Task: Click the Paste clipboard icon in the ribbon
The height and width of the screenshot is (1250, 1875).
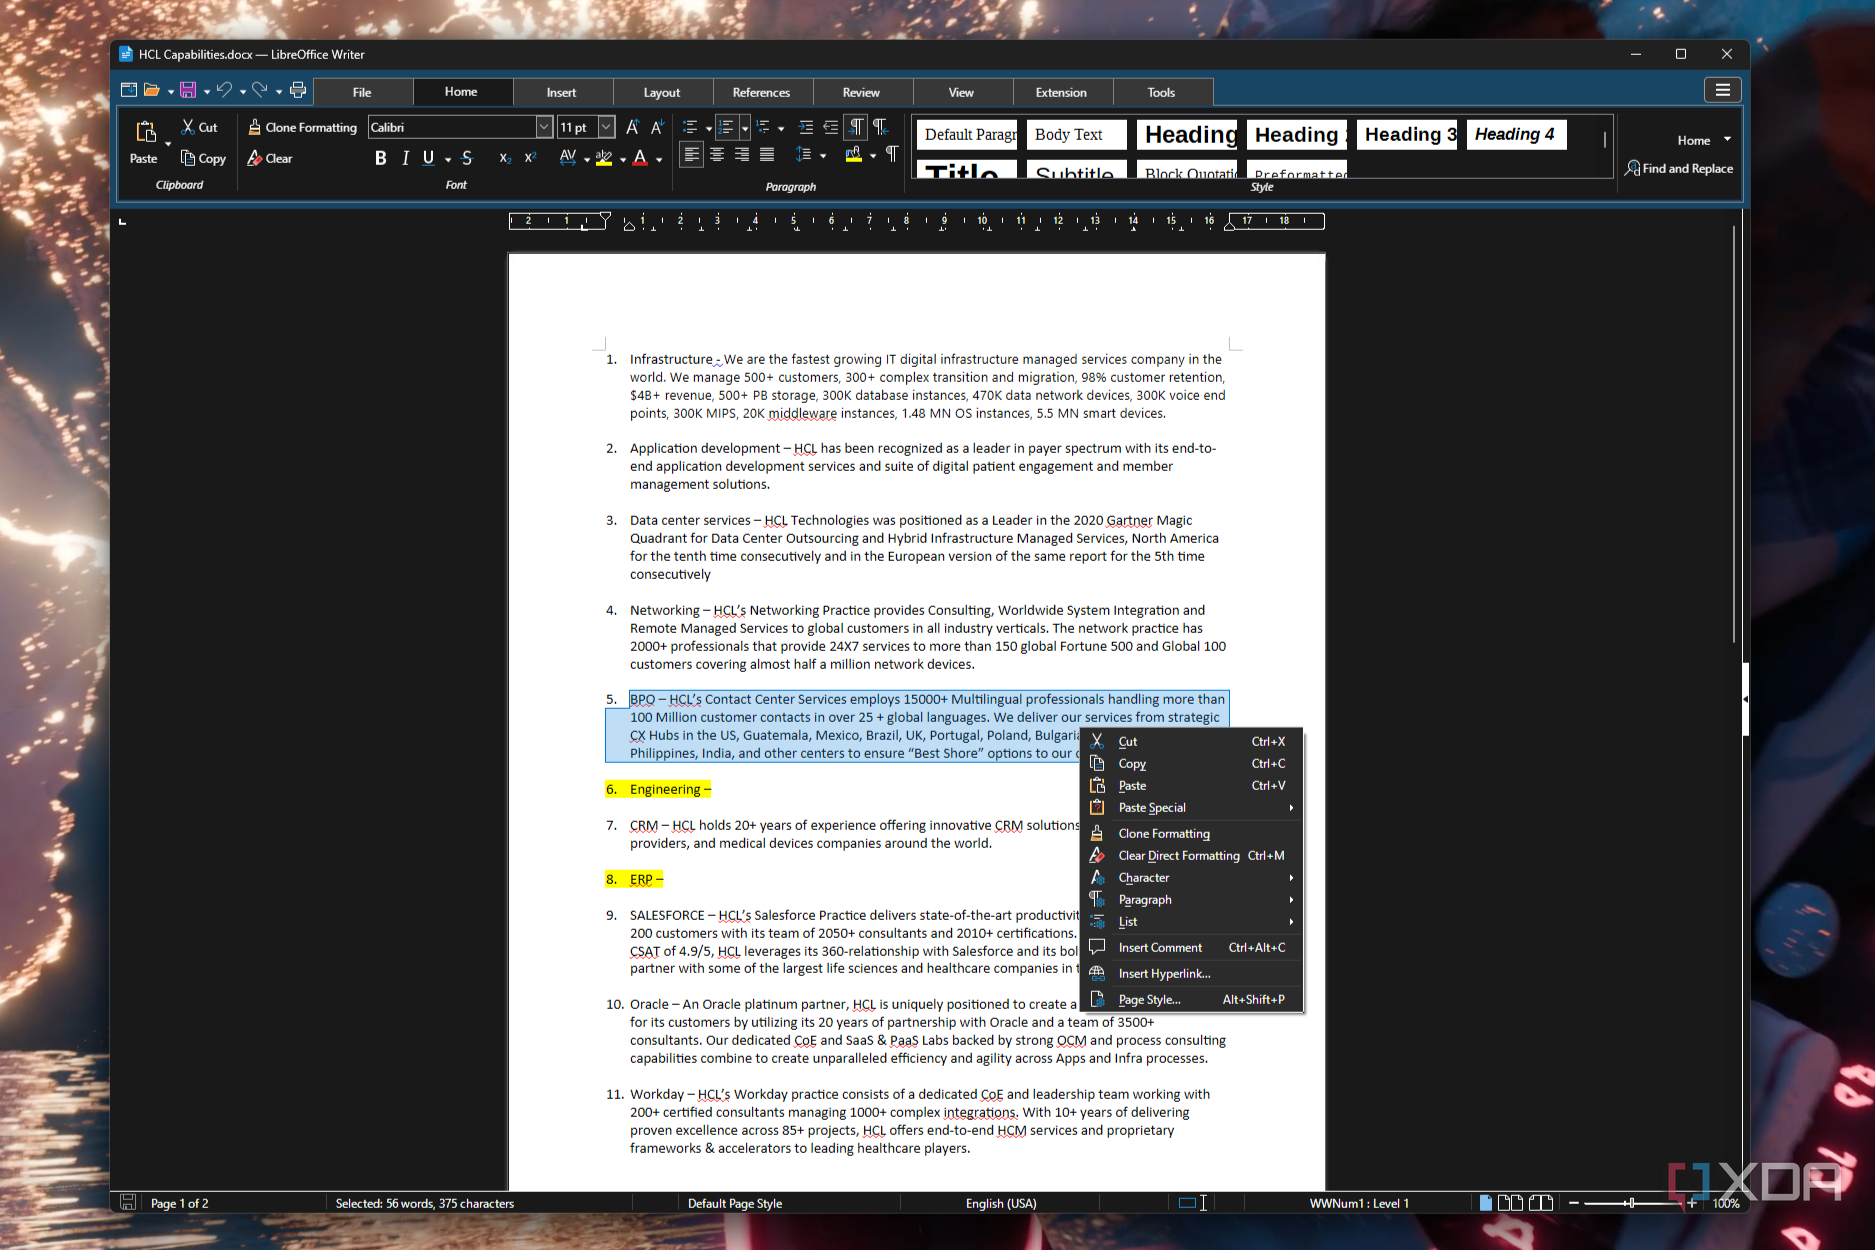Action: click(145, 131)
